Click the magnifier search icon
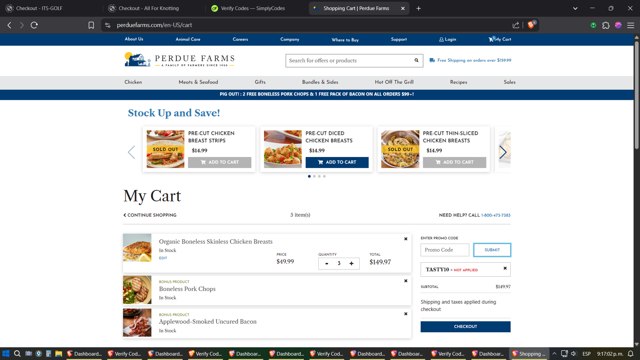Viewport: 640px width, 360px height. pos(416,60)
